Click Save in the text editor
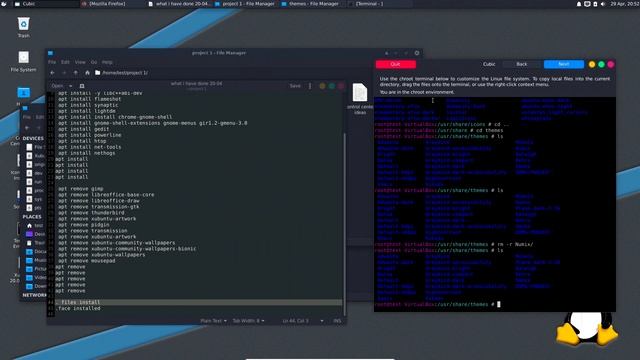 click(295, 86)
